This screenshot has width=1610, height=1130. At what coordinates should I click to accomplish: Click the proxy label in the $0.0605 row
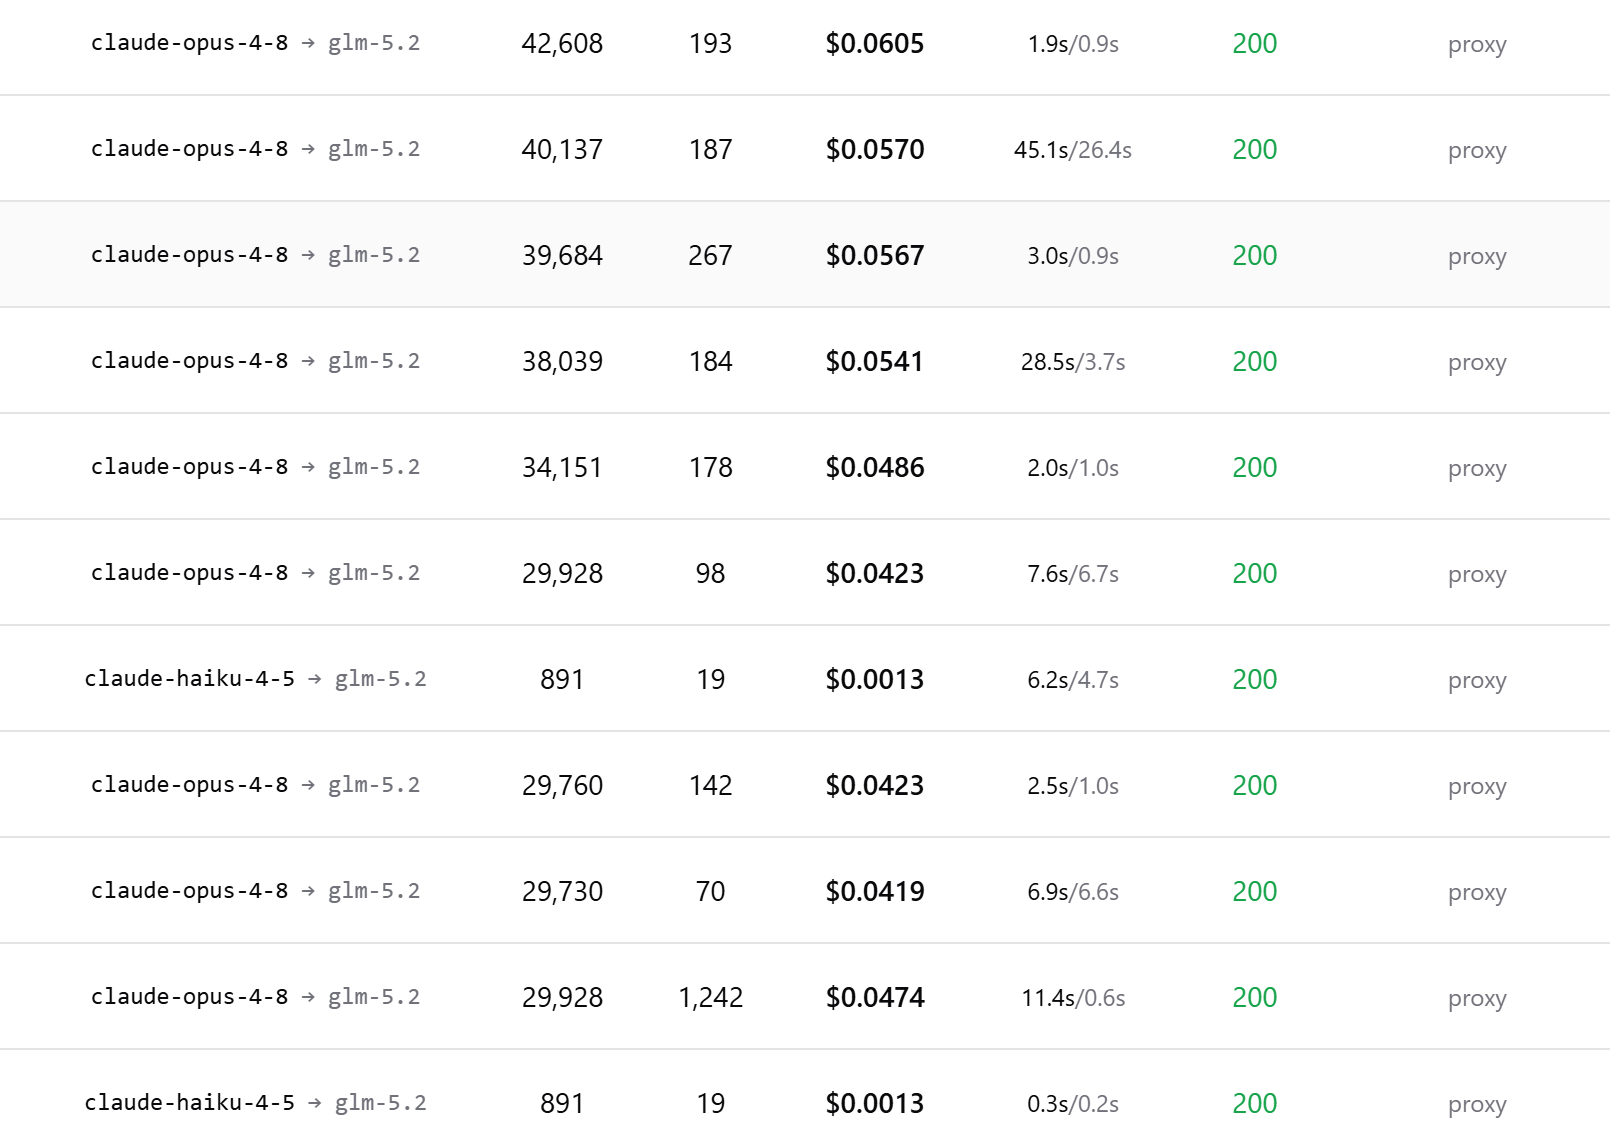1477,46
